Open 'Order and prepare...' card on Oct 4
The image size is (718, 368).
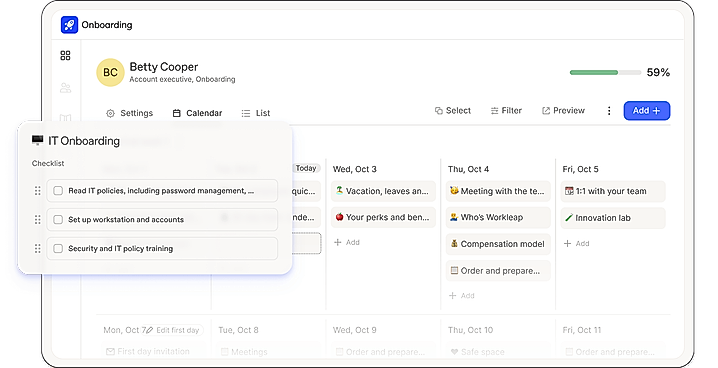tap(498, 271)
